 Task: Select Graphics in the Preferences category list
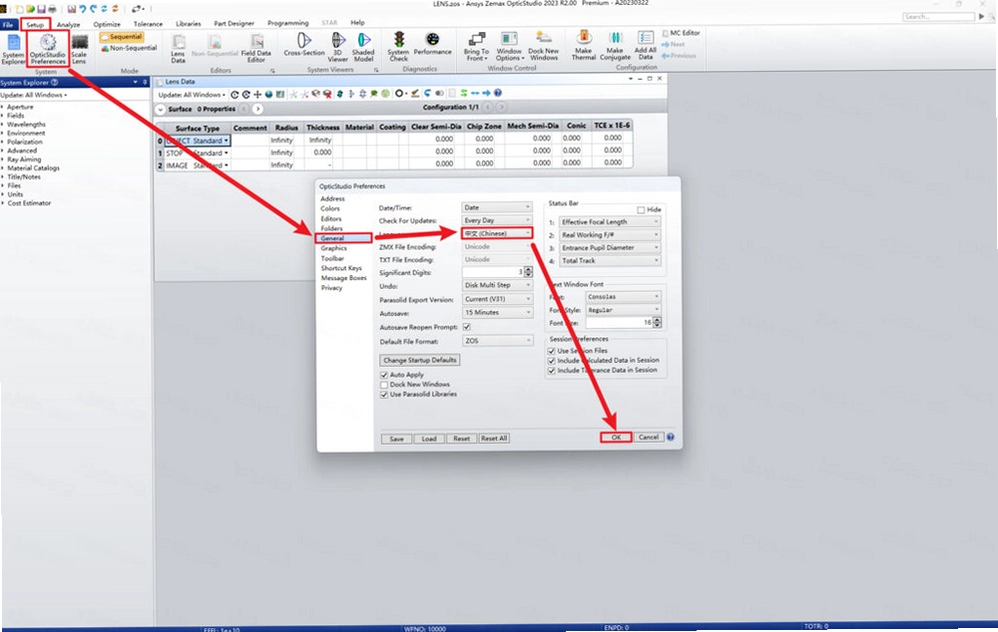coord(334,248)
